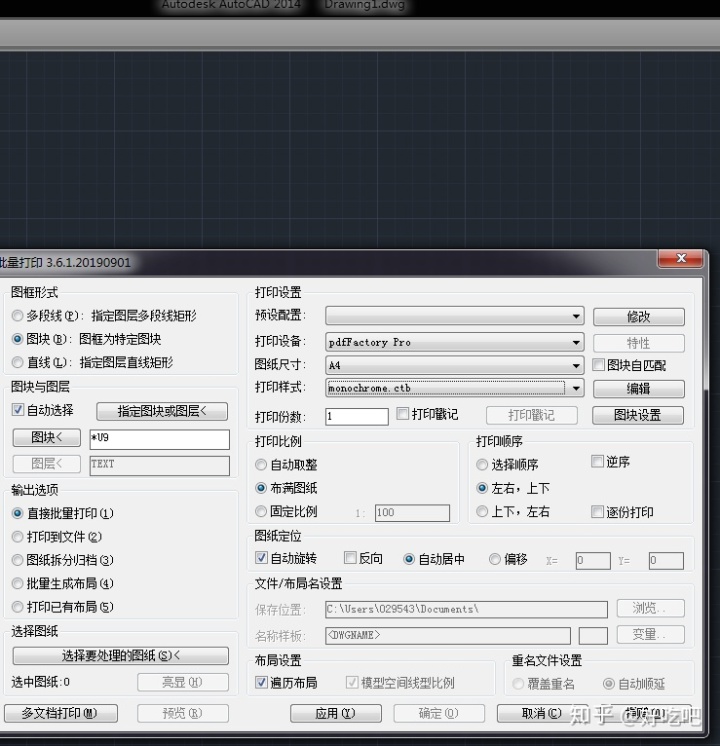Screen dimensions: 720x746
Task: Select 固定比例 print scale option
Action: point(261,511)
